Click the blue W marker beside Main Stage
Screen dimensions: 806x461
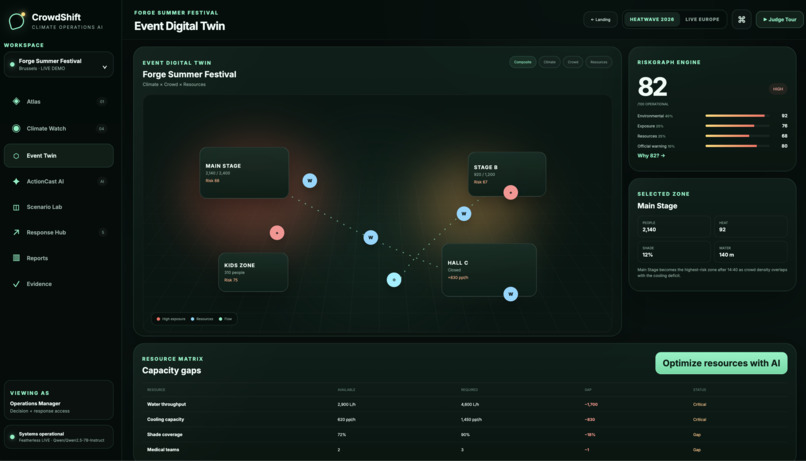[x=309, y=180]
